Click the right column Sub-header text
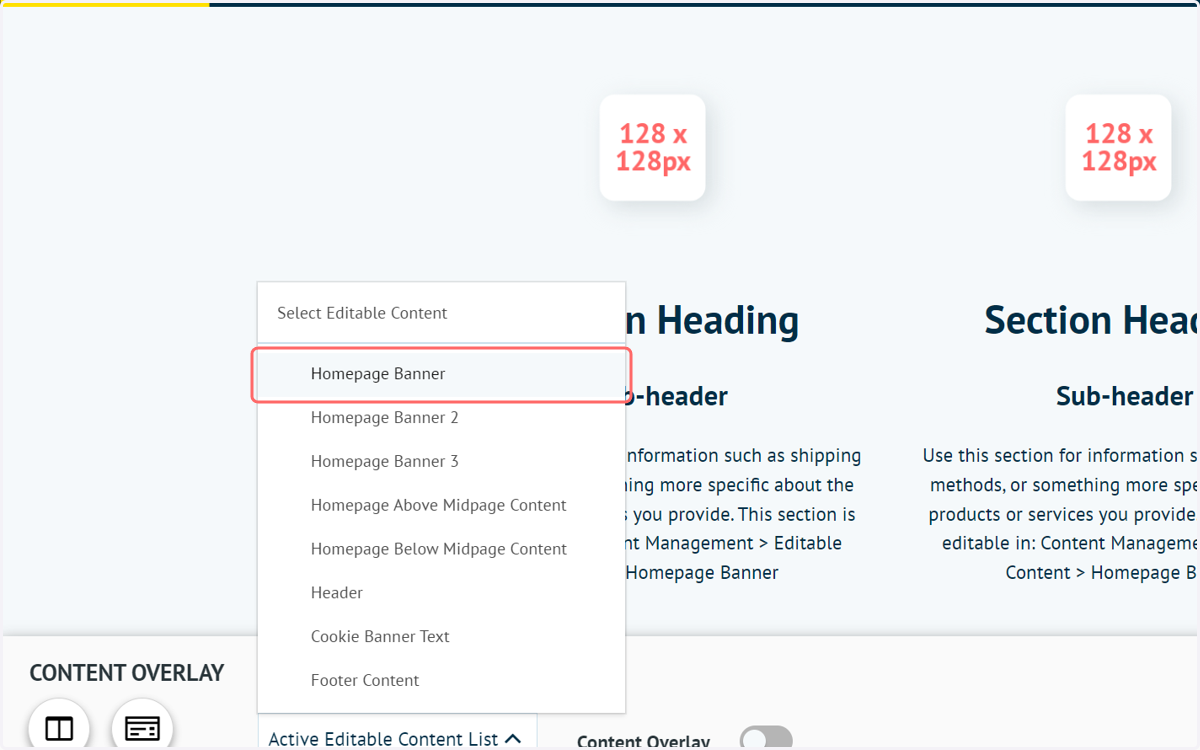Viewport: 1200px width, 750px height. click(x=1125, y=397)
